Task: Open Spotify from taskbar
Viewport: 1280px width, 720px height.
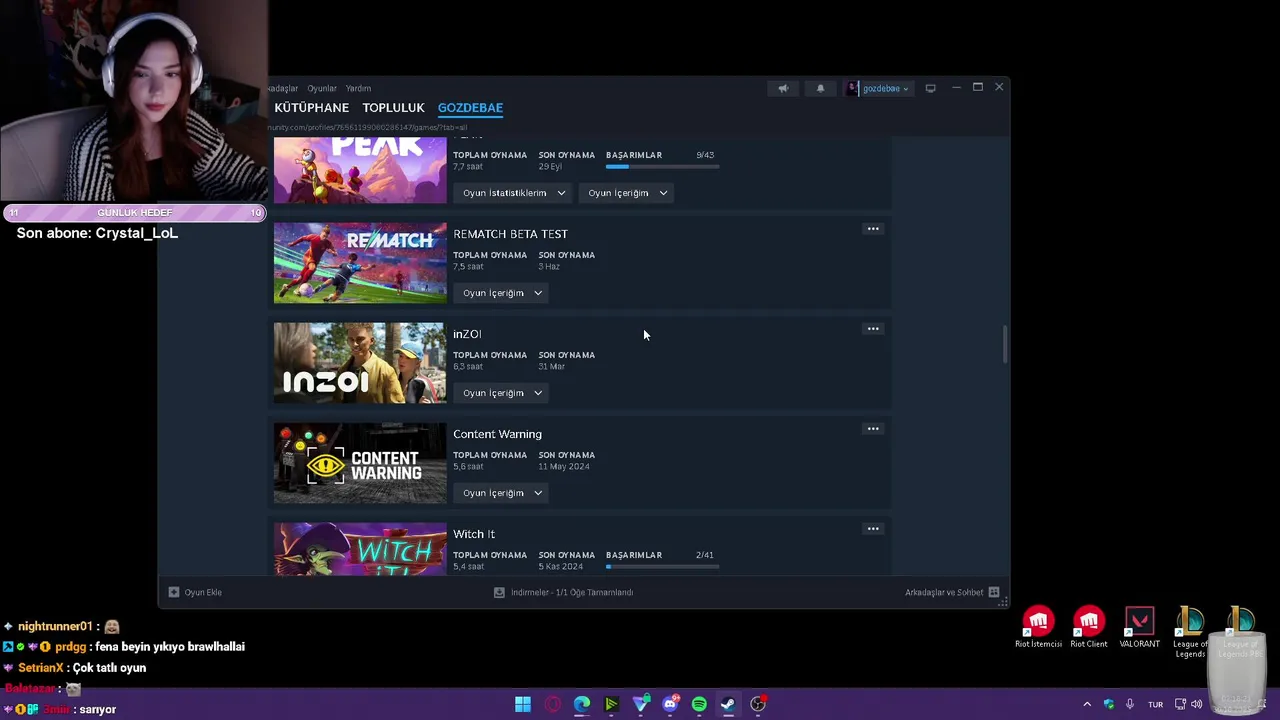Action: tap(699, 704)
